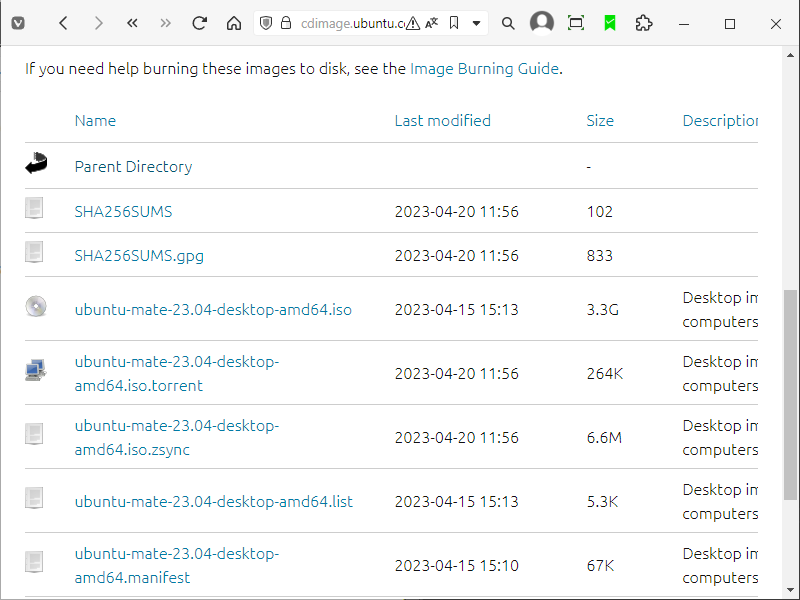Image resolution: width=800 pixels, height=600 pixels.
Task: Sort listing by Description column
Action: tap(720, 120)
